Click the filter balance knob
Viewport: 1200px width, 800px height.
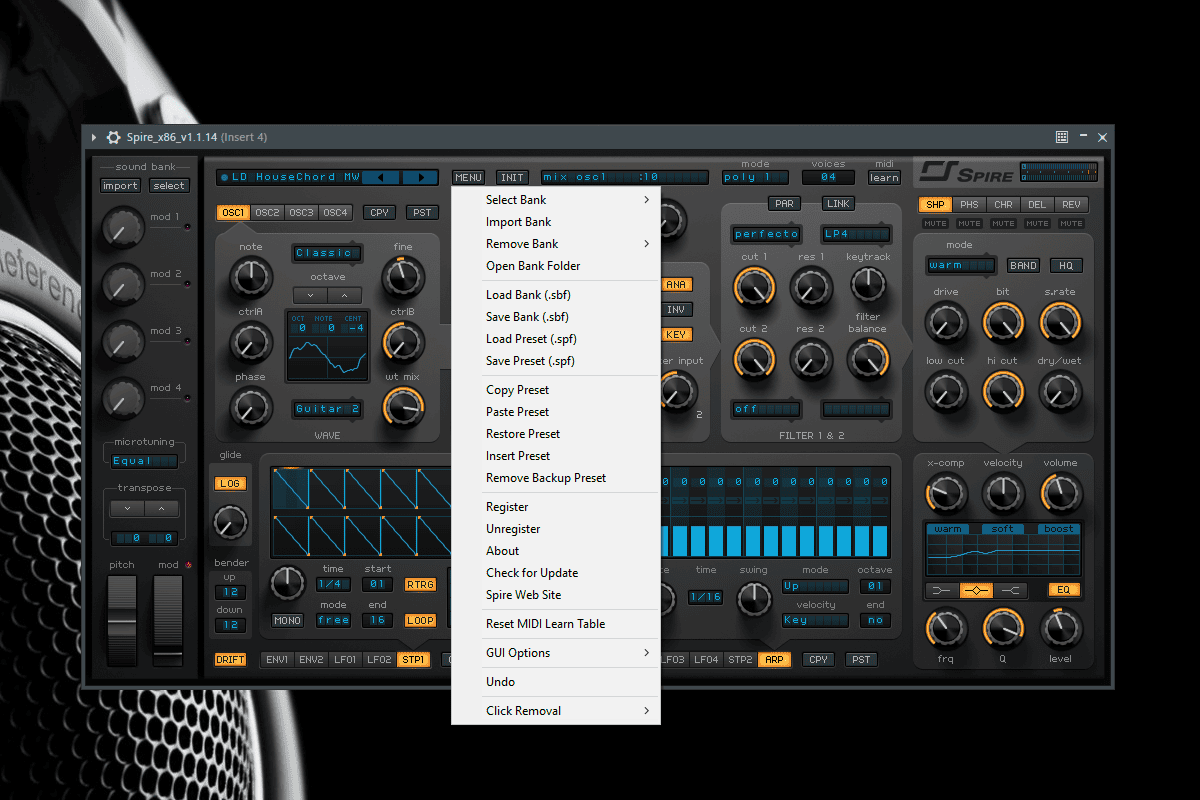(x=868, y=359)
